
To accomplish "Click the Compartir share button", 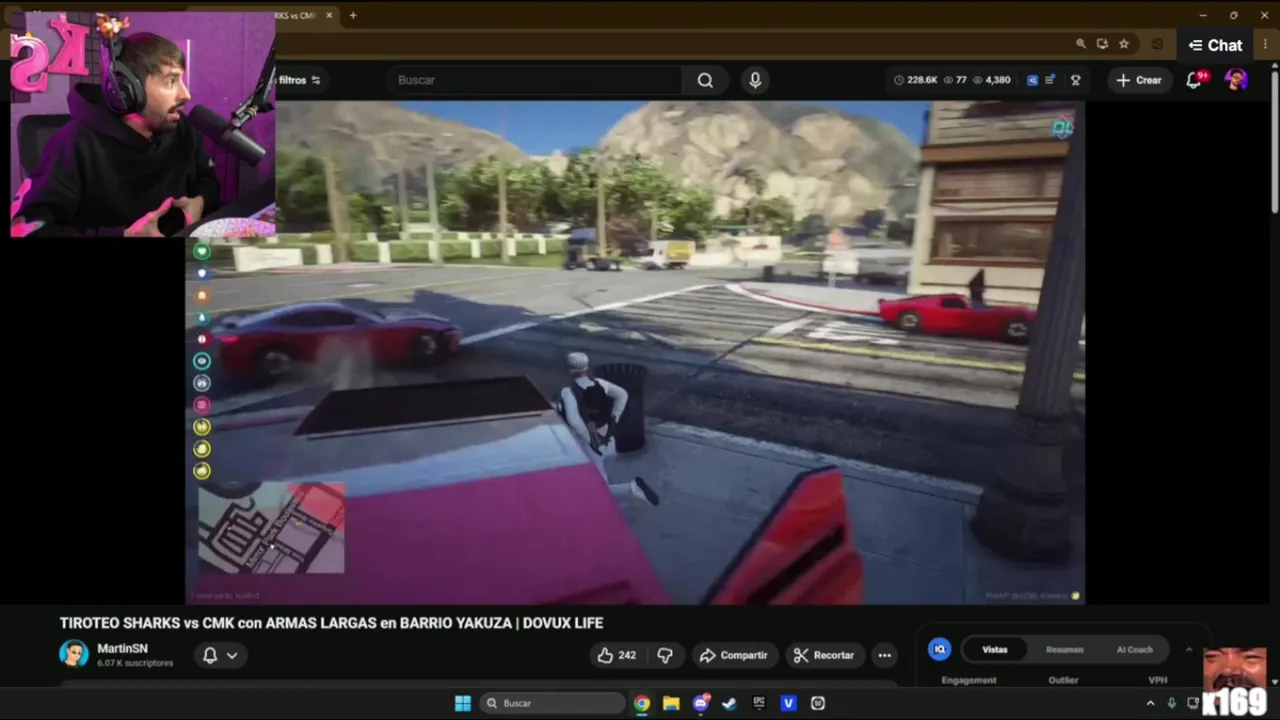I will click(x=733, y=655).
